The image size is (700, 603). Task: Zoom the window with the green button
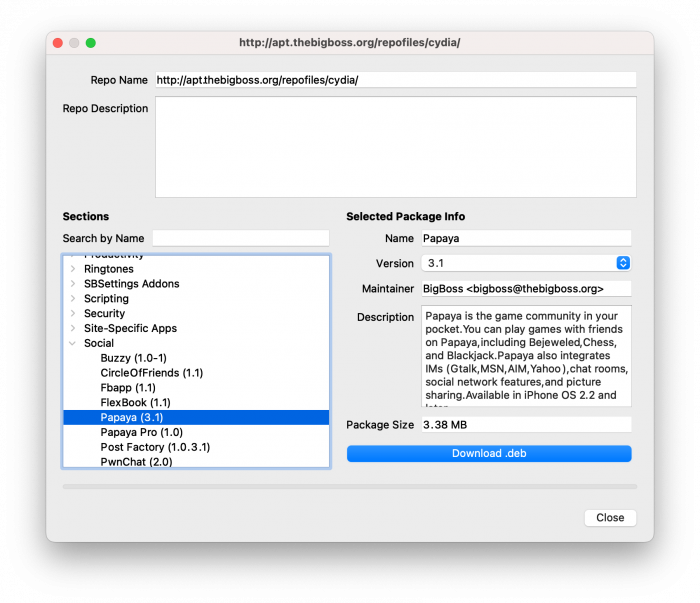pyautogui.click(x=91, y=43)
